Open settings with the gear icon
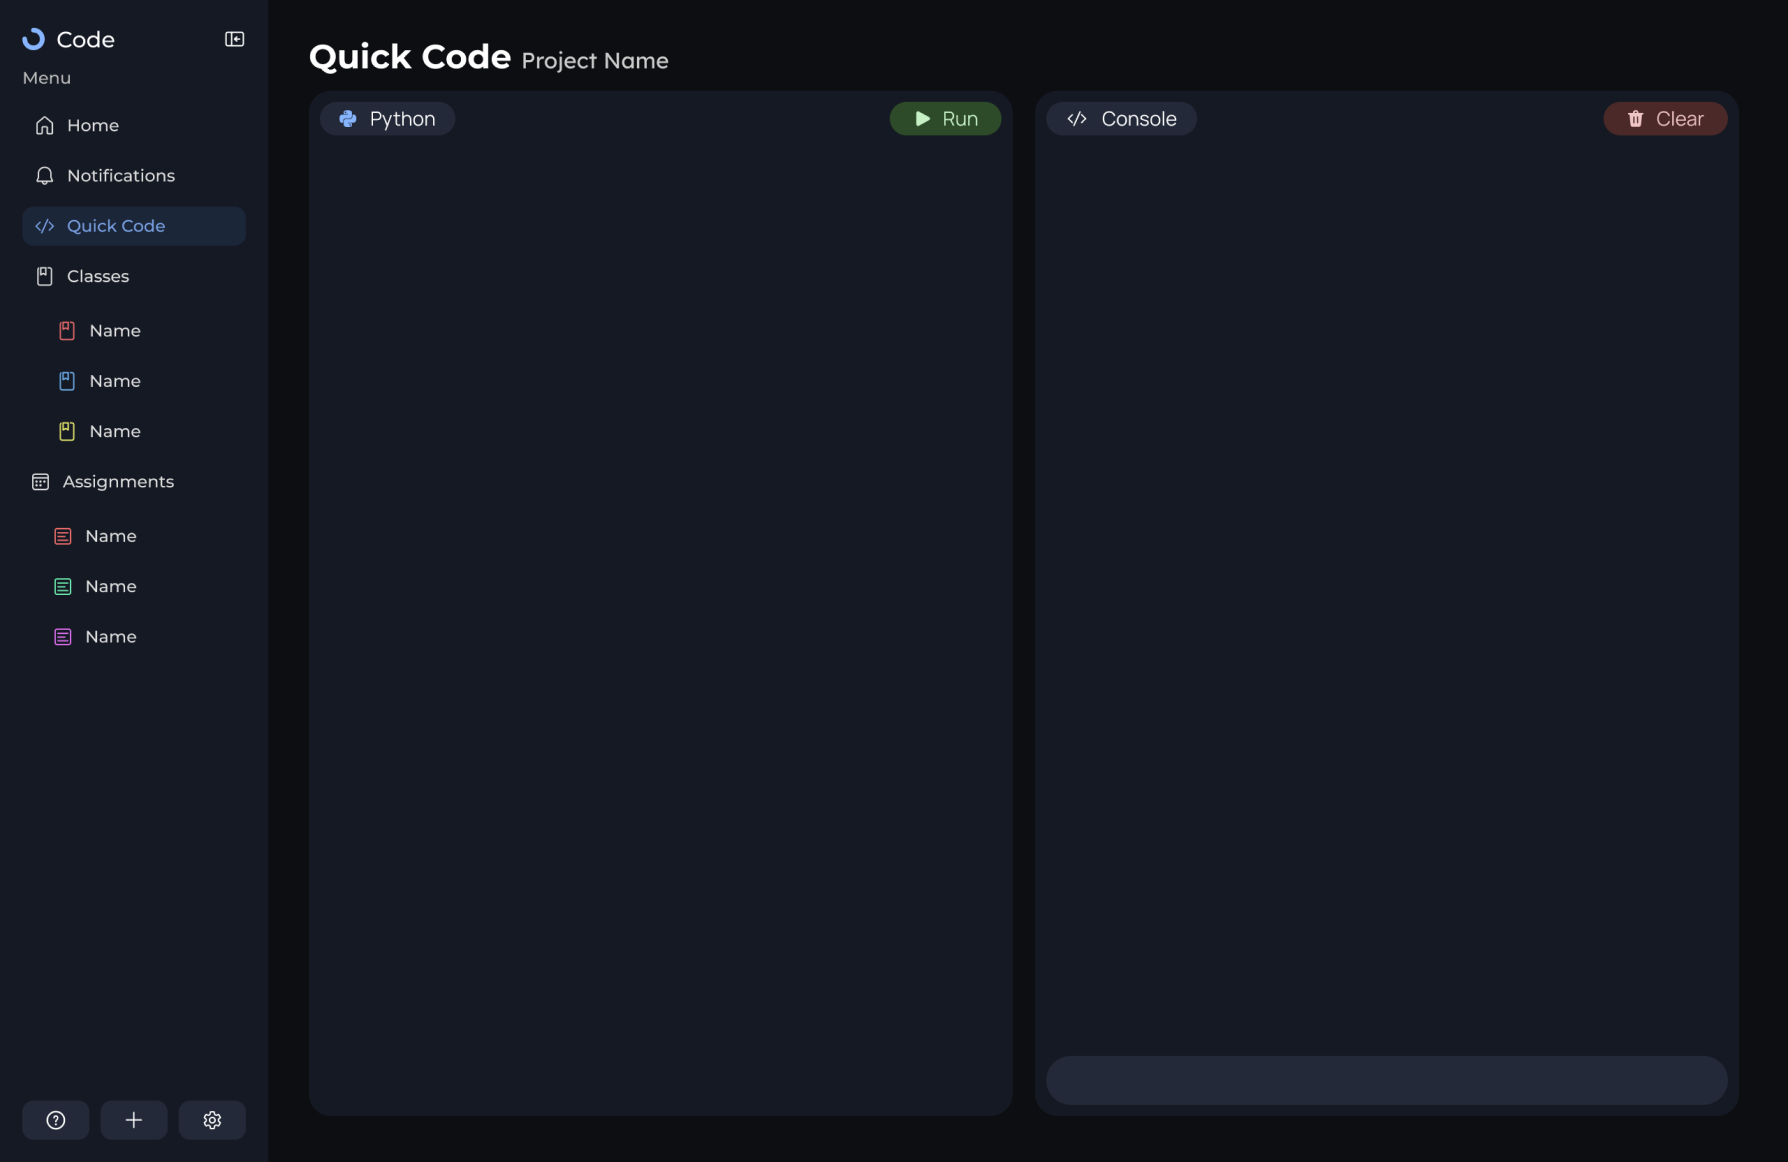Viewport: 1788px width, 1162px height. click(212, 1120)
